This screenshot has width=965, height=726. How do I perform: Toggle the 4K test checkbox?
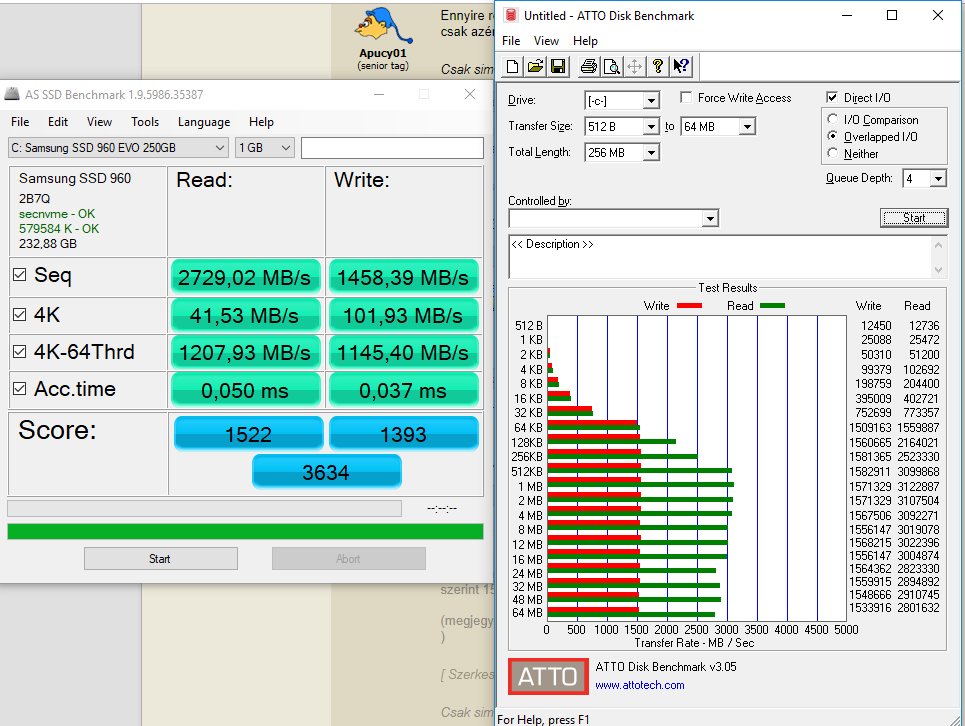(x=20, y=314)
